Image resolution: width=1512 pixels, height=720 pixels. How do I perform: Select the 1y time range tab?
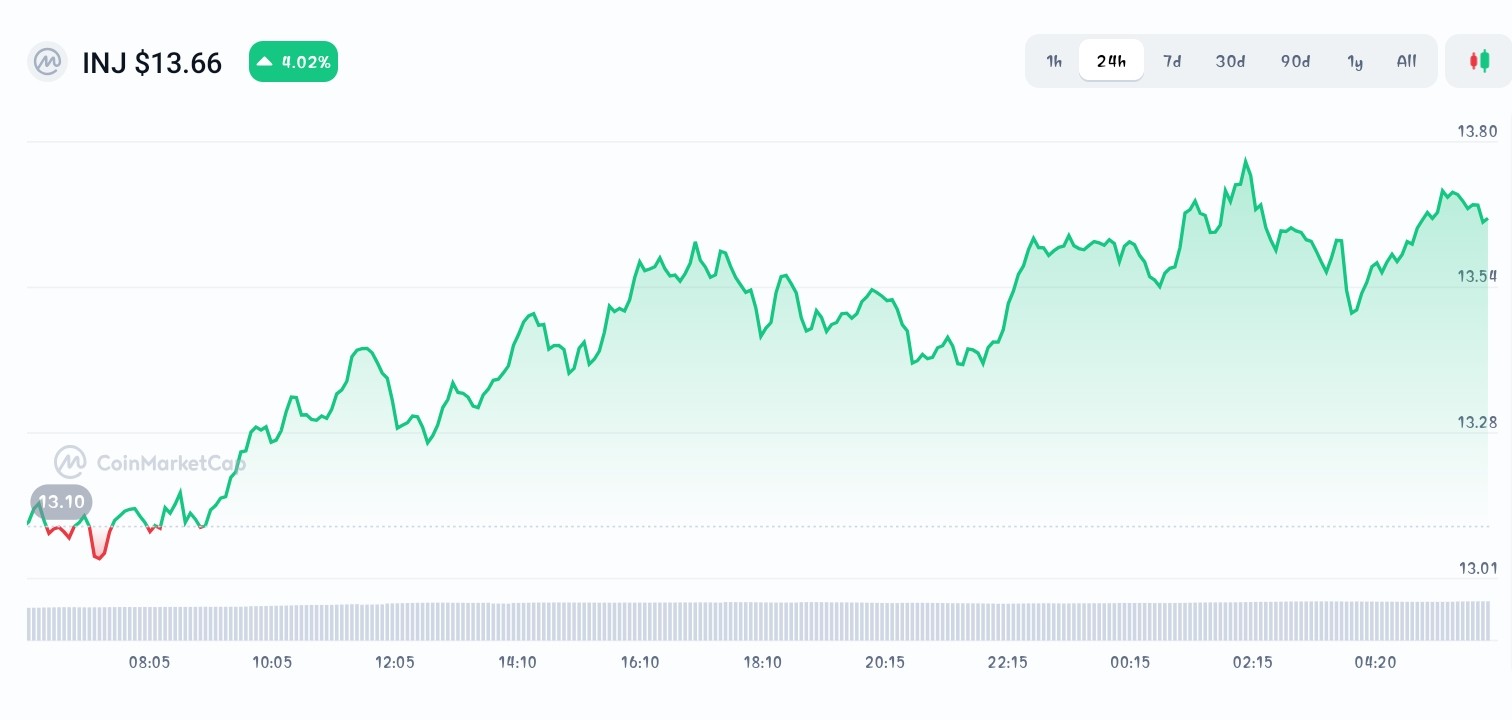(x=1355, y=61)
